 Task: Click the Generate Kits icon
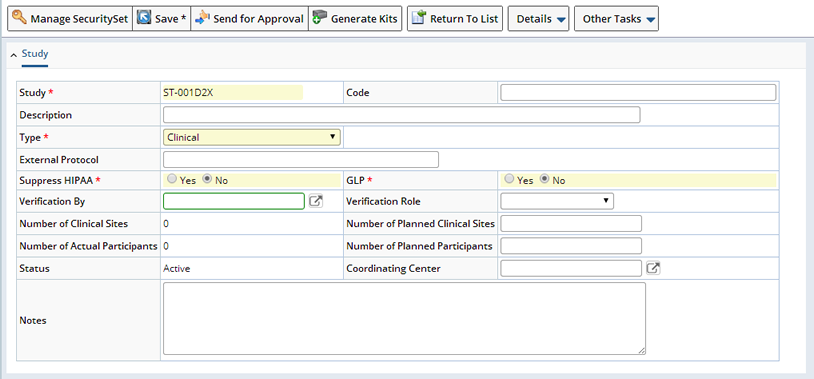(x=320, y=18)
